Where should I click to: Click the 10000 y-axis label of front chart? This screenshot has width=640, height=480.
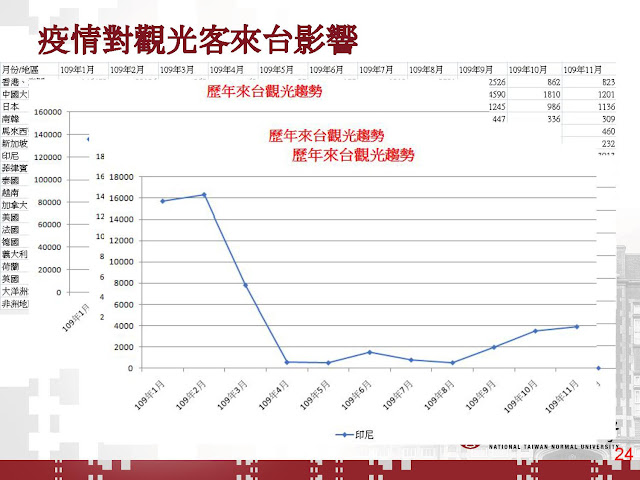[121, 262]
